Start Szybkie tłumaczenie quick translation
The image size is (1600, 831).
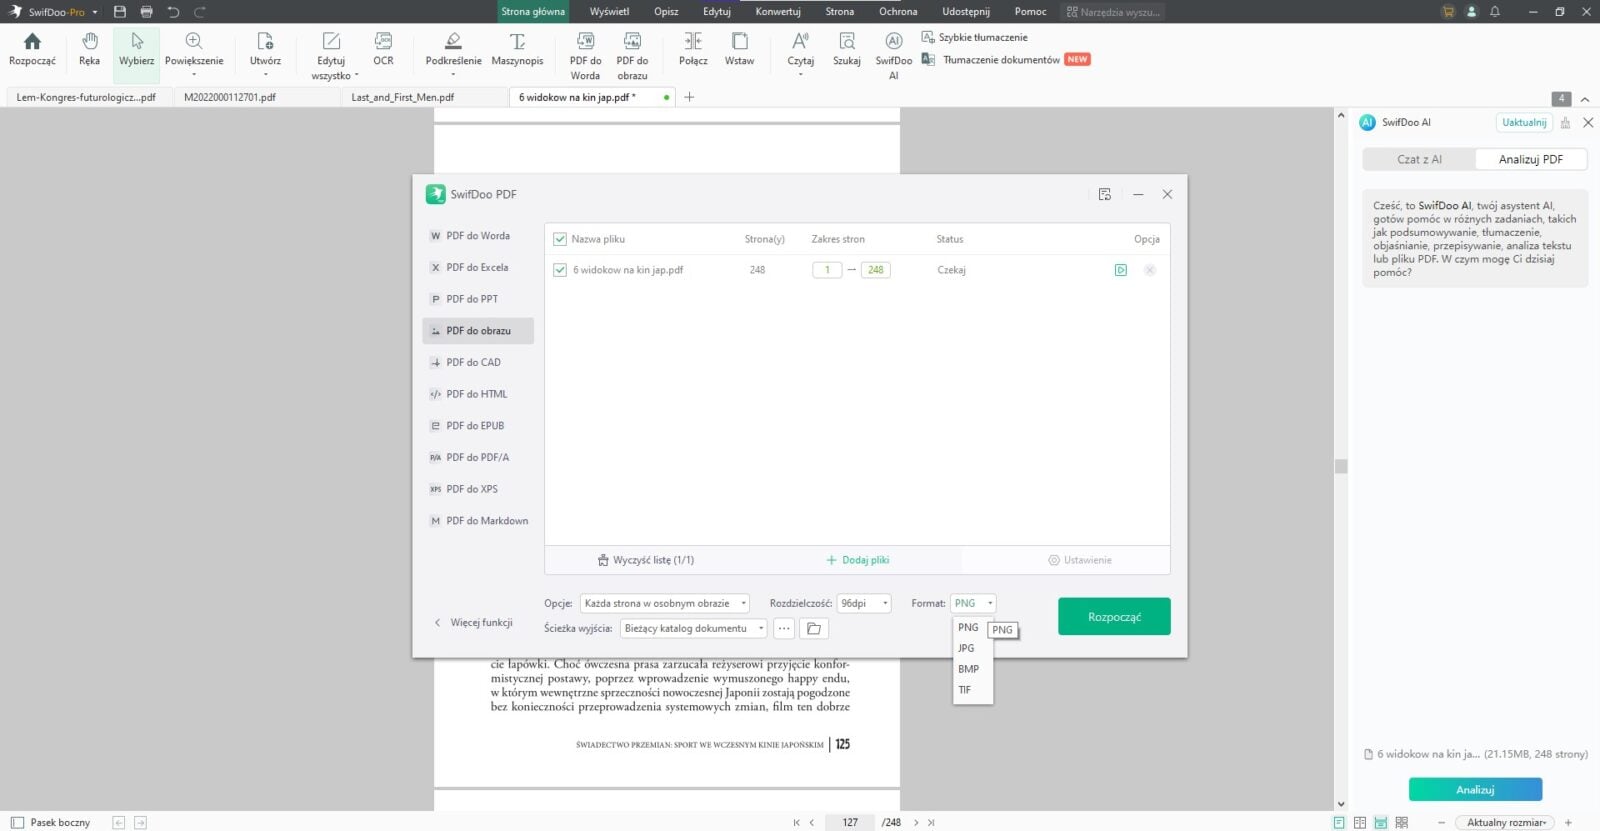[974, 37]
